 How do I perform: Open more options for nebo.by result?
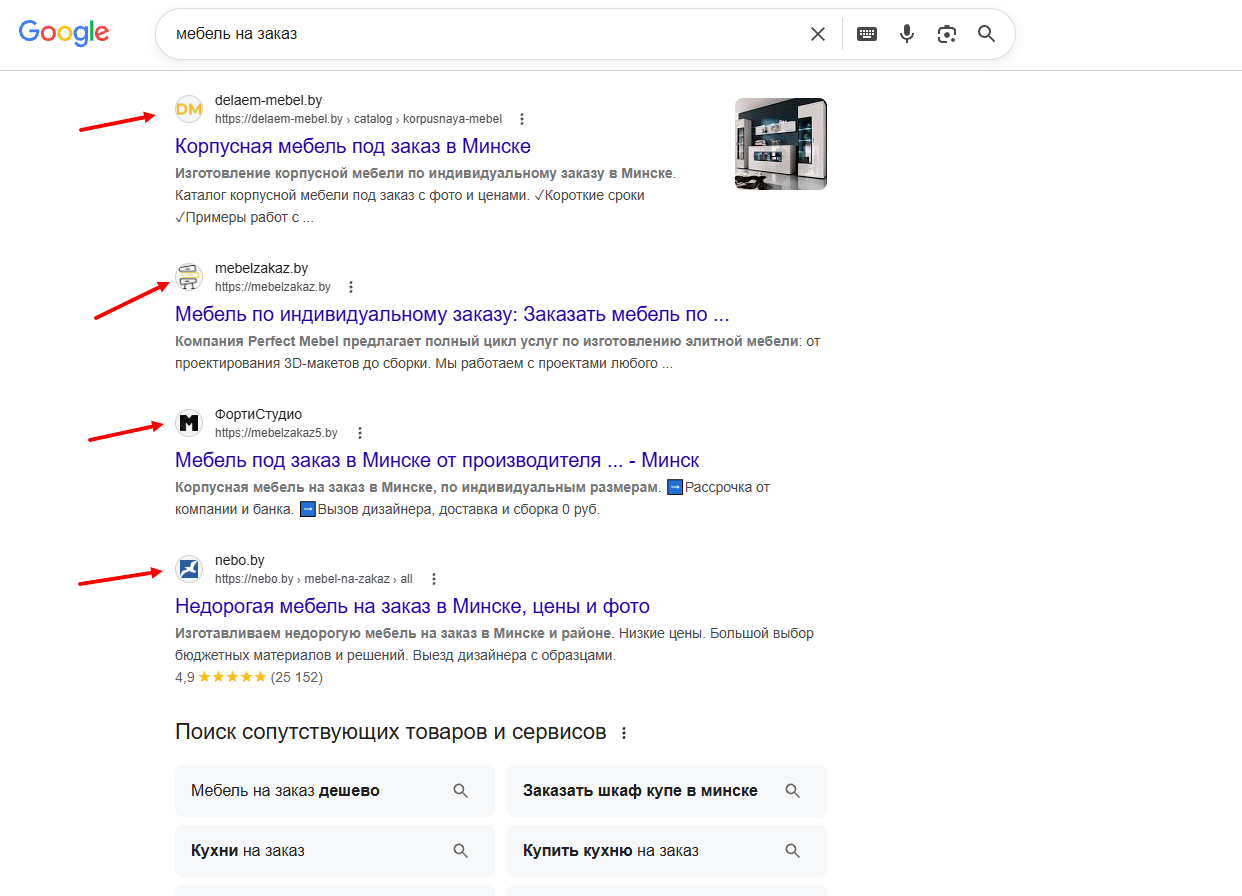point(434,579)
